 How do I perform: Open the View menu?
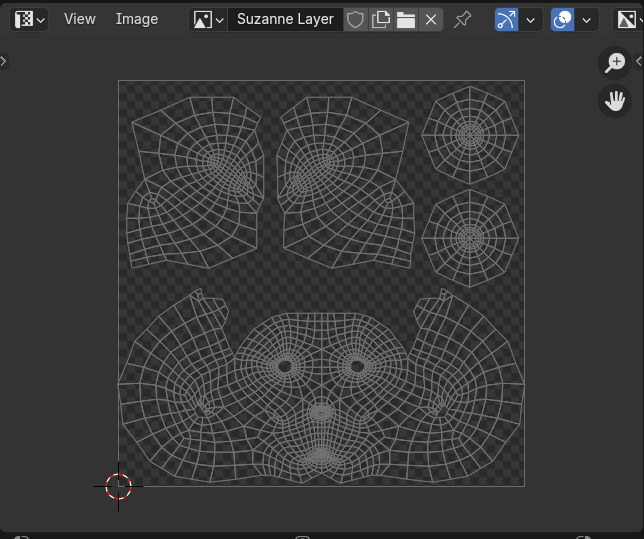80,19
